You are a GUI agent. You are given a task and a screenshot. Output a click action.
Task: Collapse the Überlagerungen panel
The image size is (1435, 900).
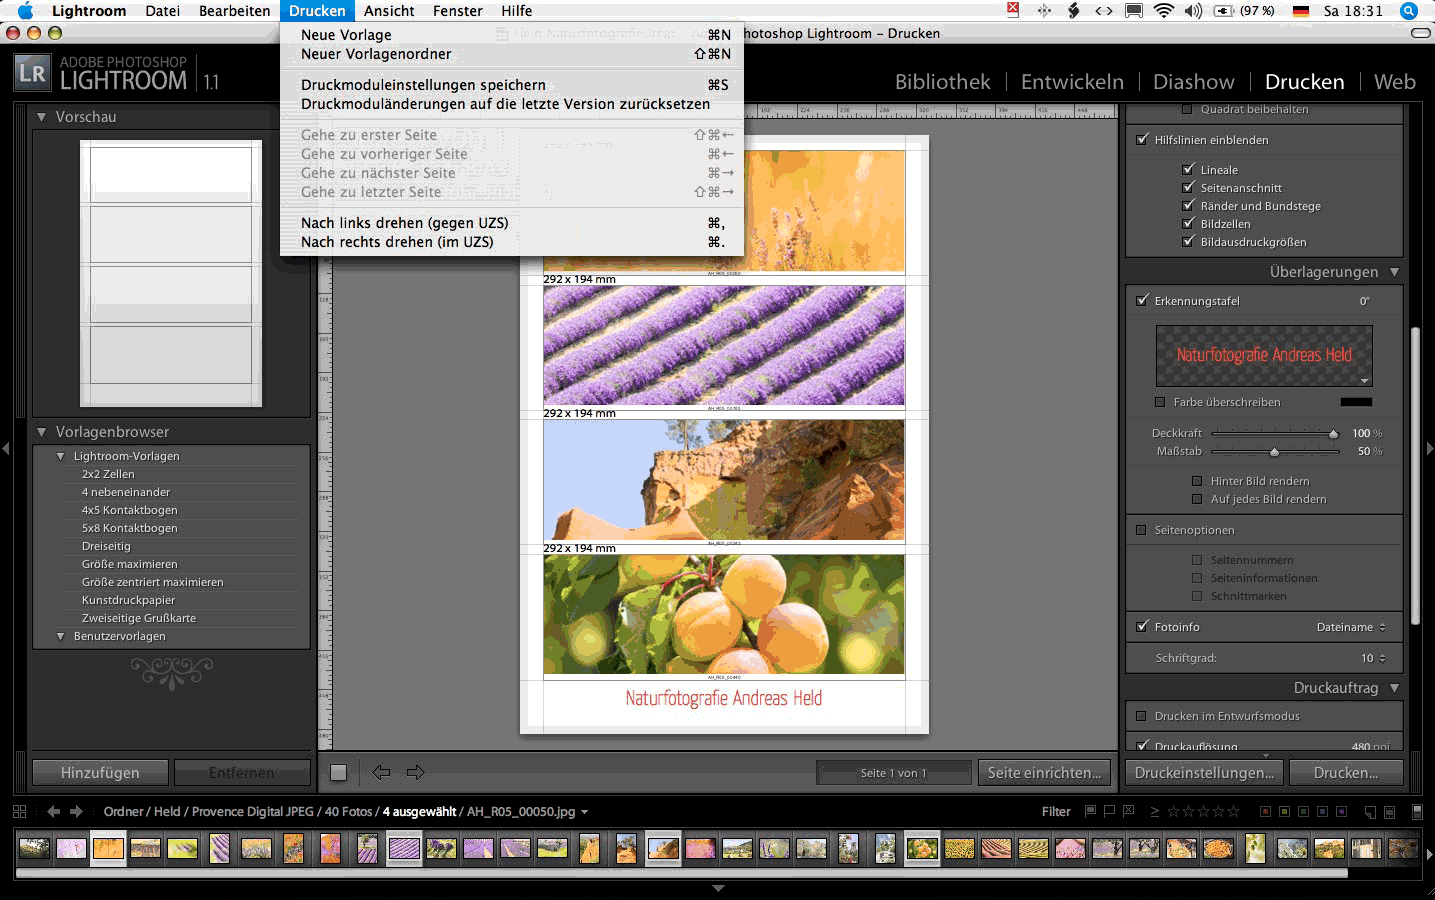point(1394,272)
